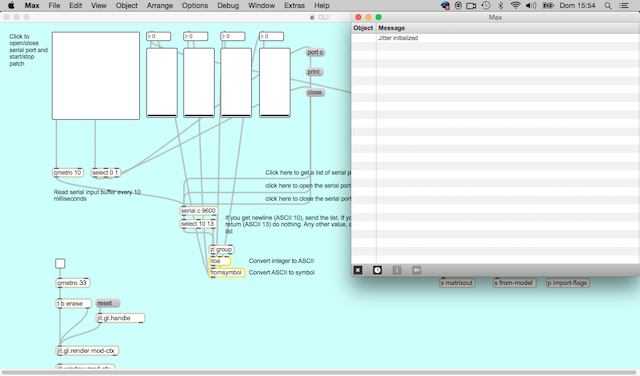Click the grayed back-arrow icon in Max window
Image resolution: width=640 pixels, height=376 pixels.
416,270
